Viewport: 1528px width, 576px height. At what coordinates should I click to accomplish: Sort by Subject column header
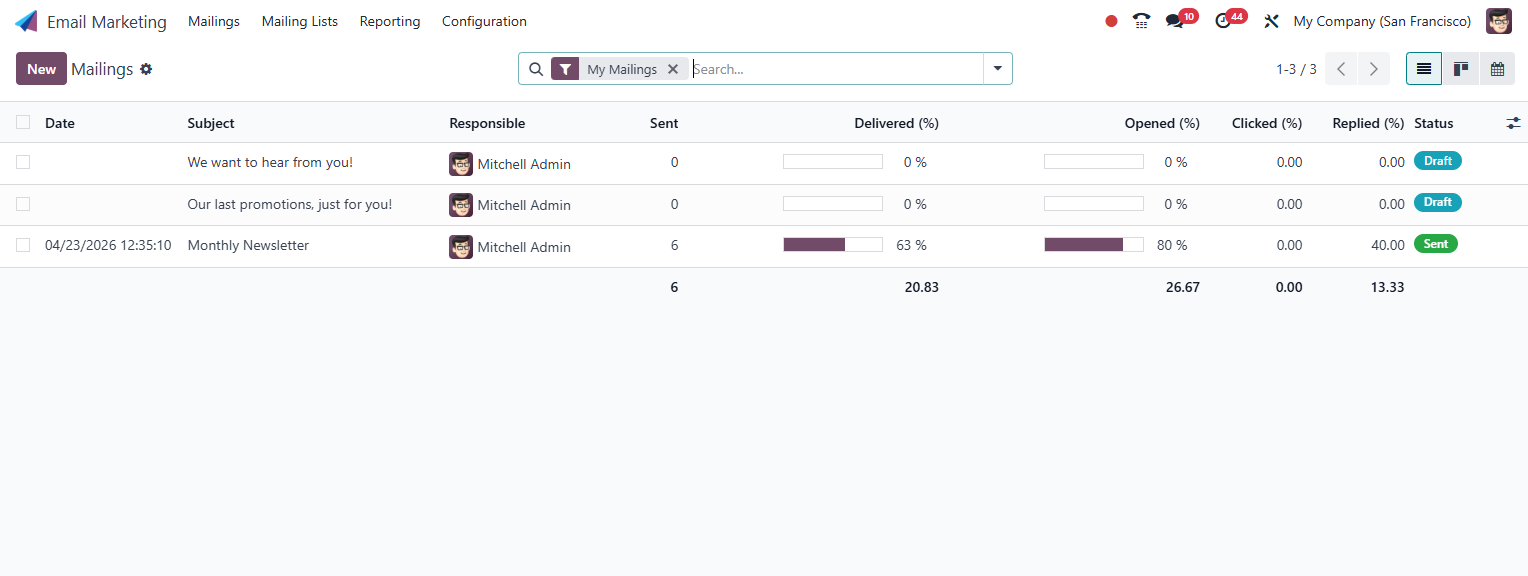tap(211, 123)
